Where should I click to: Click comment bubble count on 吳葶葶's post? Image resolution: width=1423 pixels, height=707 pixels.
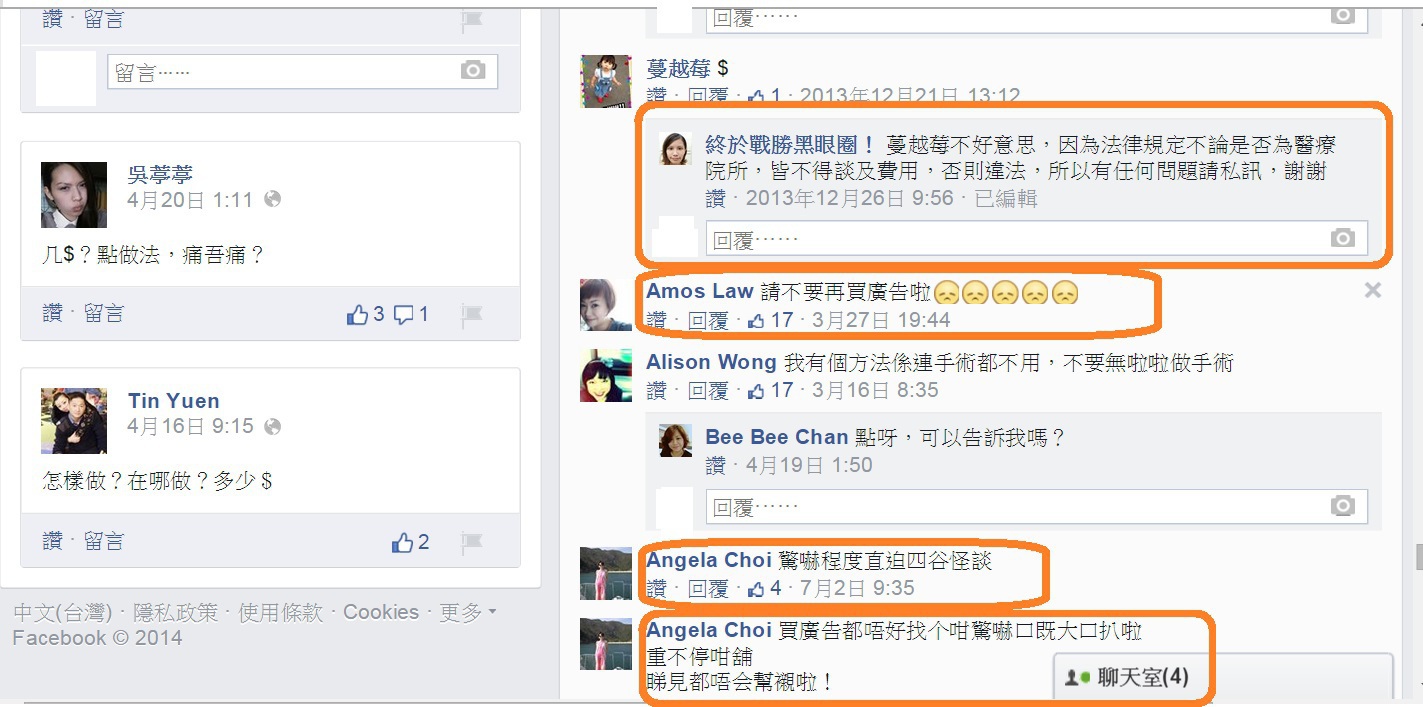411,314
